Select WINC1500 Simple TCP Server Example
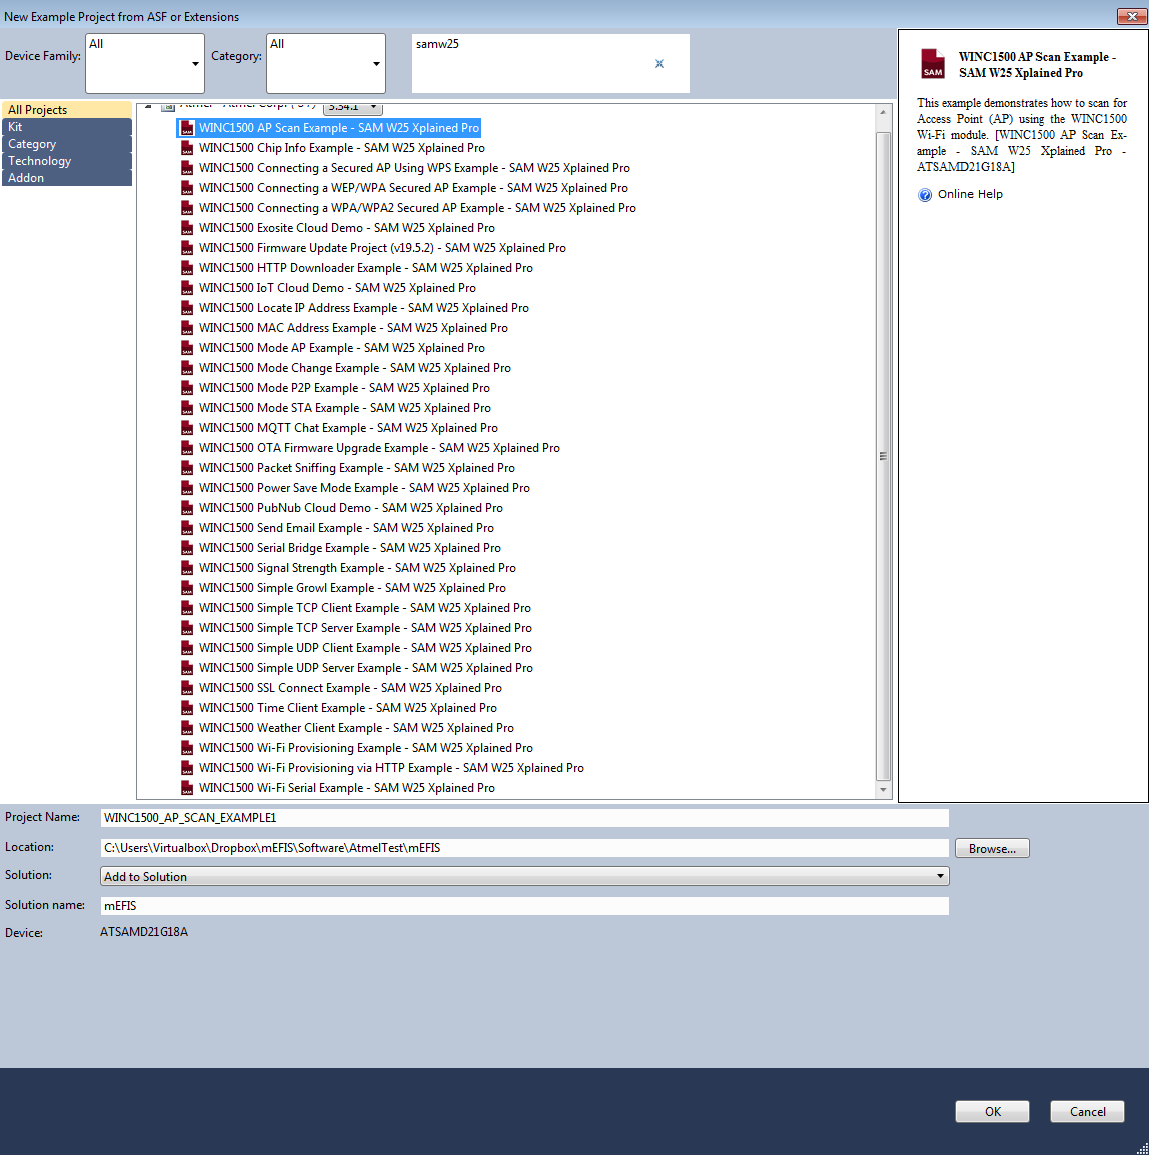The height and width of the screenshot is (1155, 1149). [365, 628]
